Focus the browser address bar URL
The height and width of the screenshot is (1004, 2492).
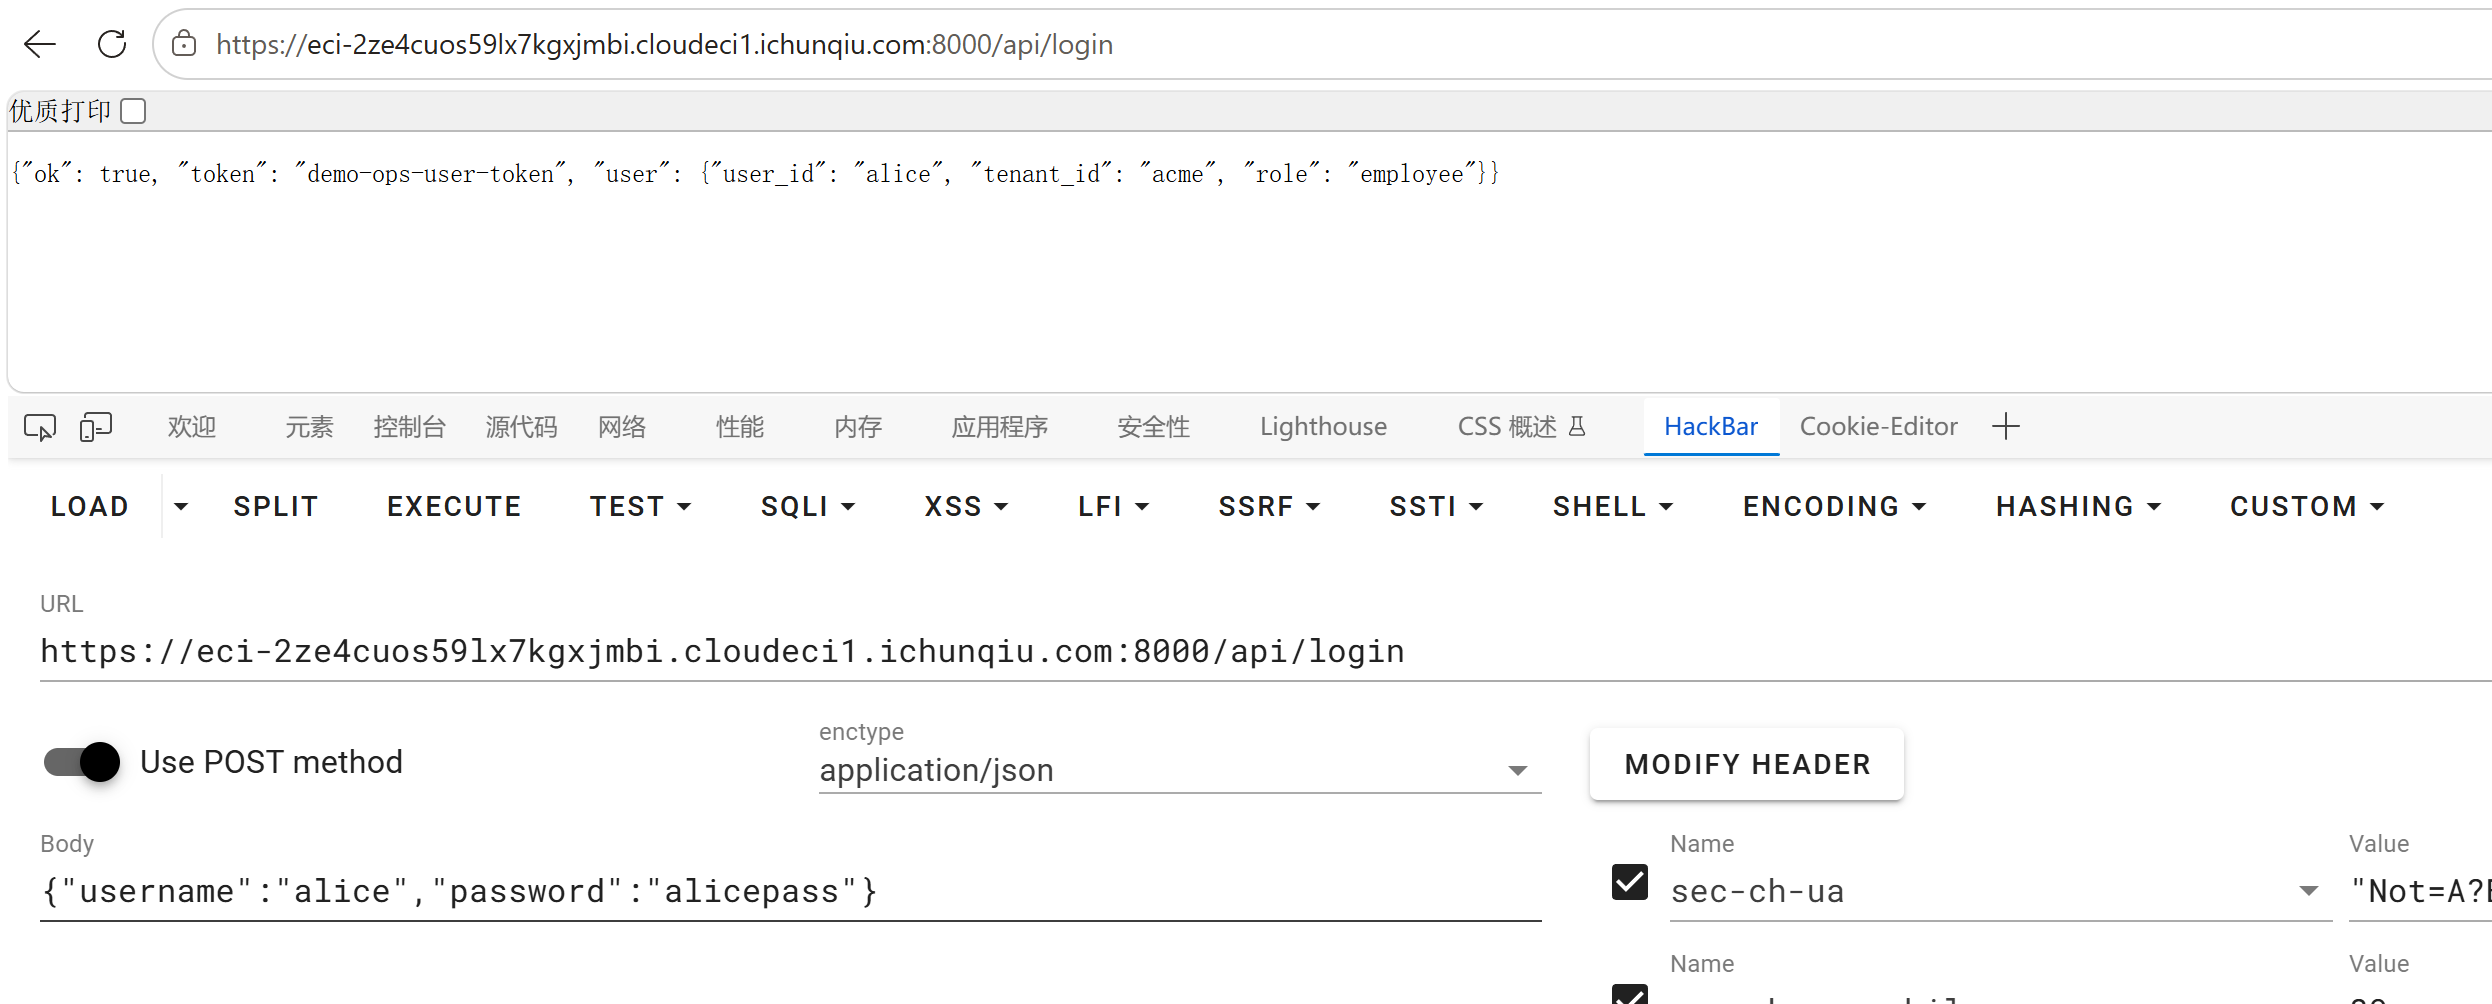(x=664, y=45)
